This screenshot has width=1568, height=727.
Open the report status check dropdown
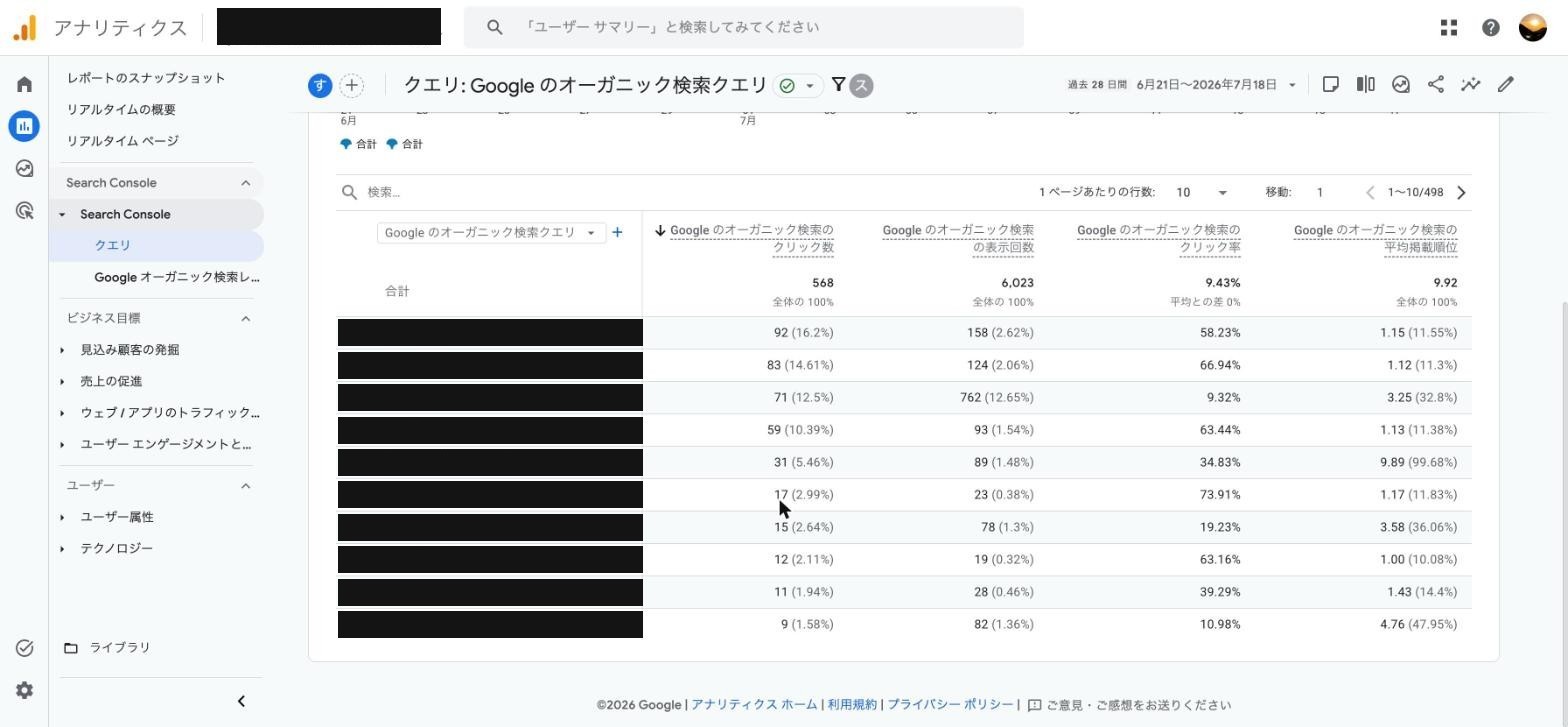pos(798,86)
